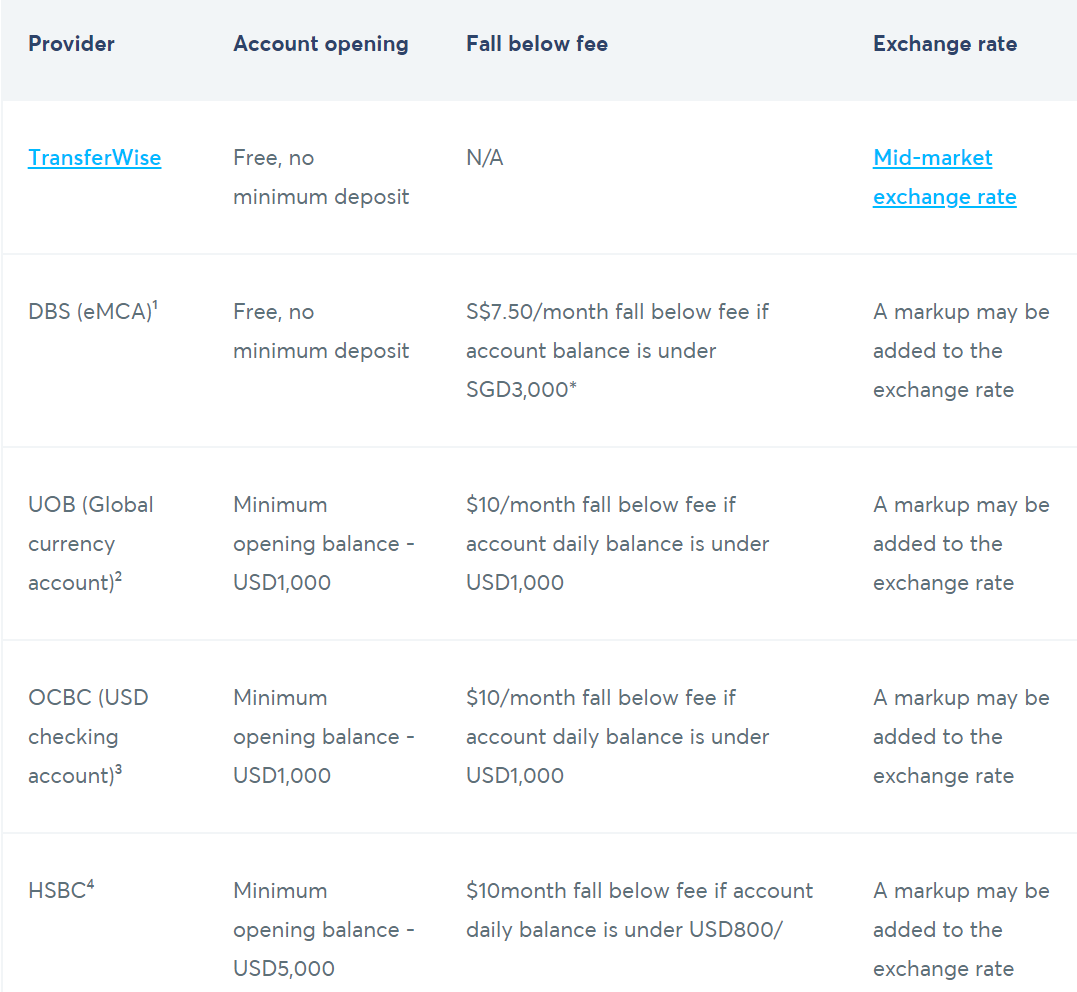The height and width of the screenshot is (992, 1077).
Task: Click the N/A fee cell for TransferWise
Action: (484, 158)
